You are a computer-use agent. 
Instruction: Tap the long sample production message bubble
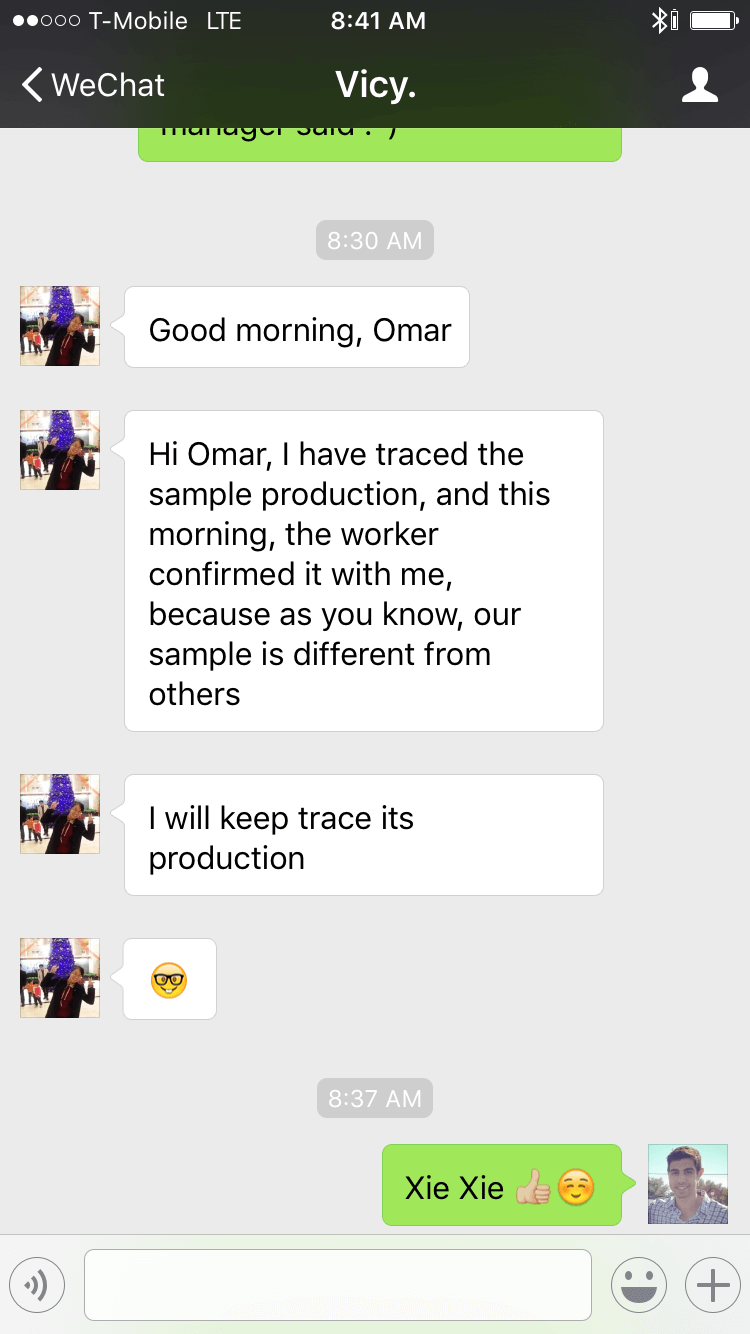[x=364, y=571]
